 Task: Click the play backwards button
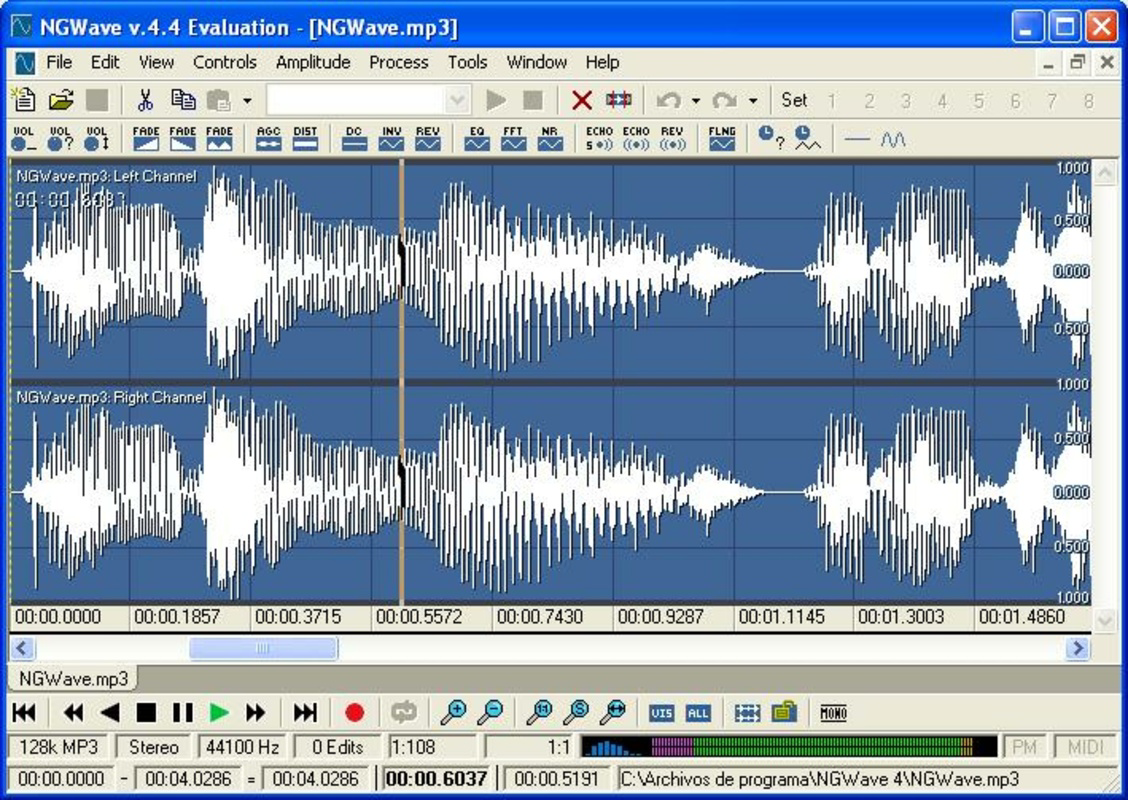[110, 712]
